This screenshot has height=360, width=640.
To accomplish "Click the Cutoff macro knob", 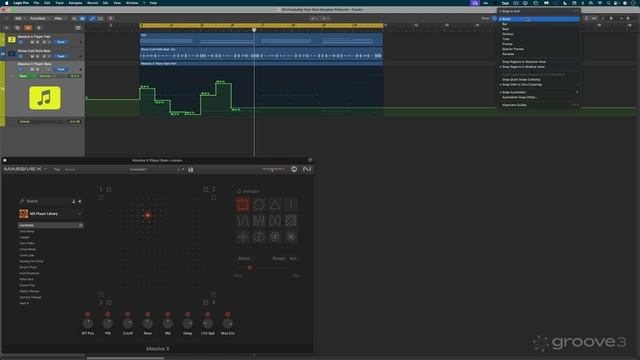I will click(x=127, y=324).
